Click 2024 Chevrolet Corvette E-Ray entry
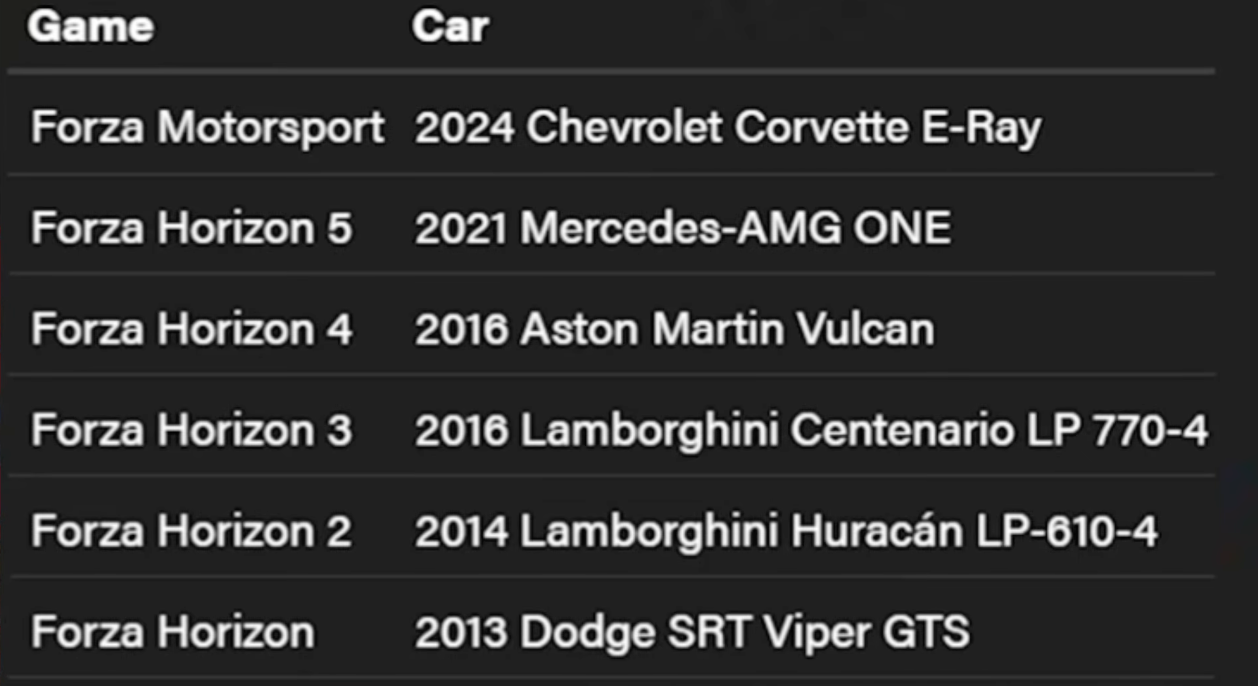The height and width of the screenshot is (686, 1258). click(x=728, y=128)
